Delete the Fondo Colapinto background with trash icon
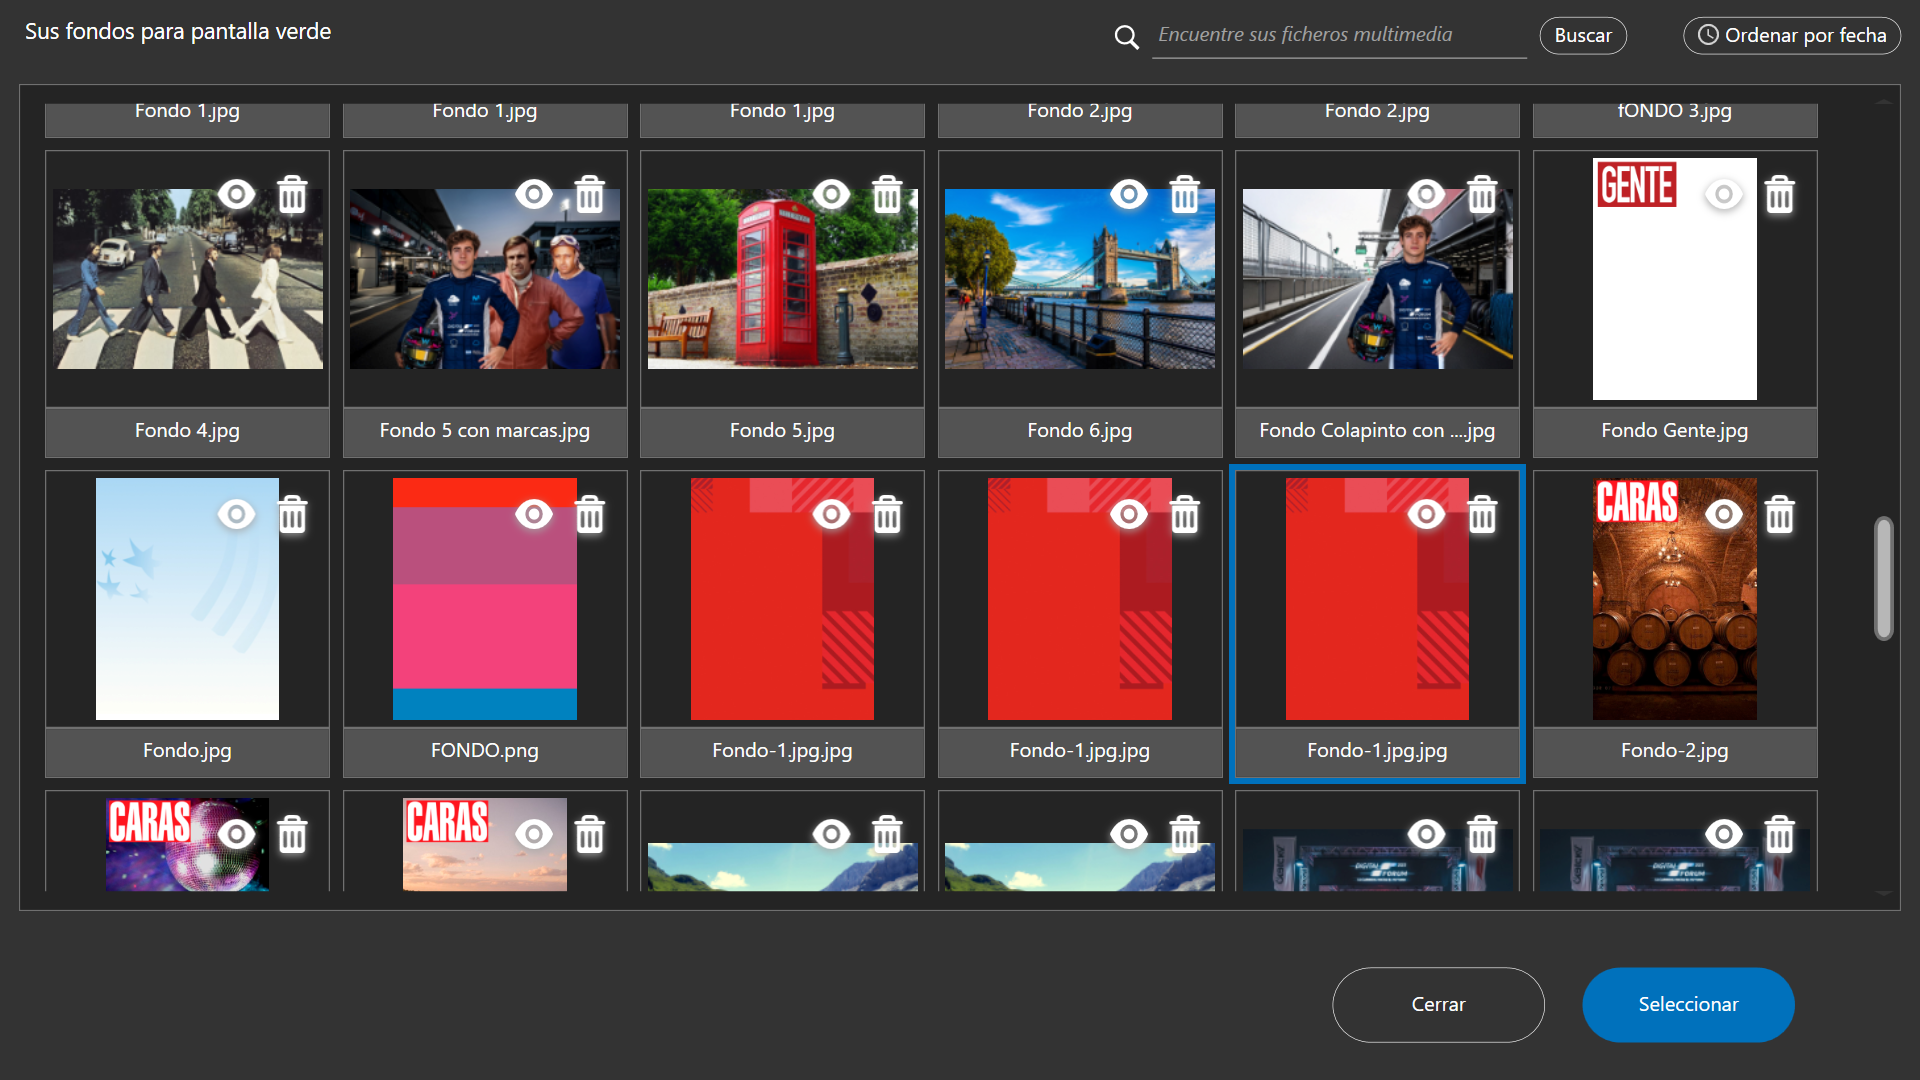 click(1482, 194)
